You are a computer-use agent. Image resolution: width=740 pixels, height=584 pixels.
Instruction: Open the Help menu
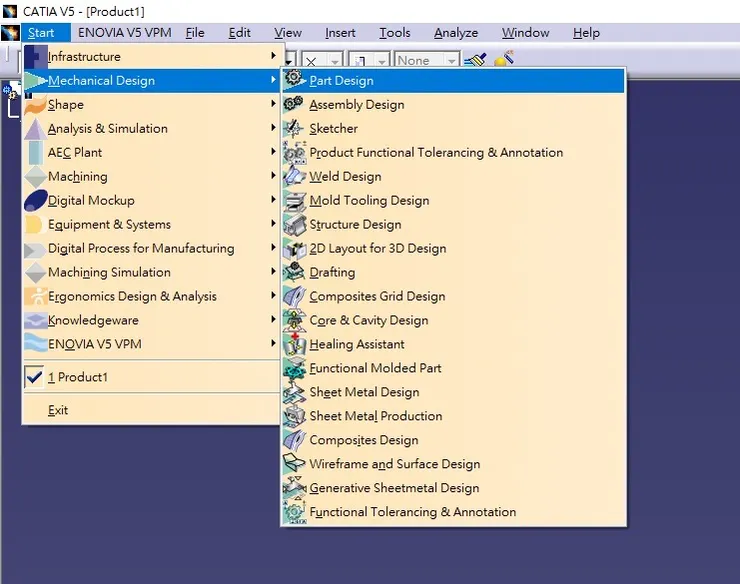coord(586,33)
